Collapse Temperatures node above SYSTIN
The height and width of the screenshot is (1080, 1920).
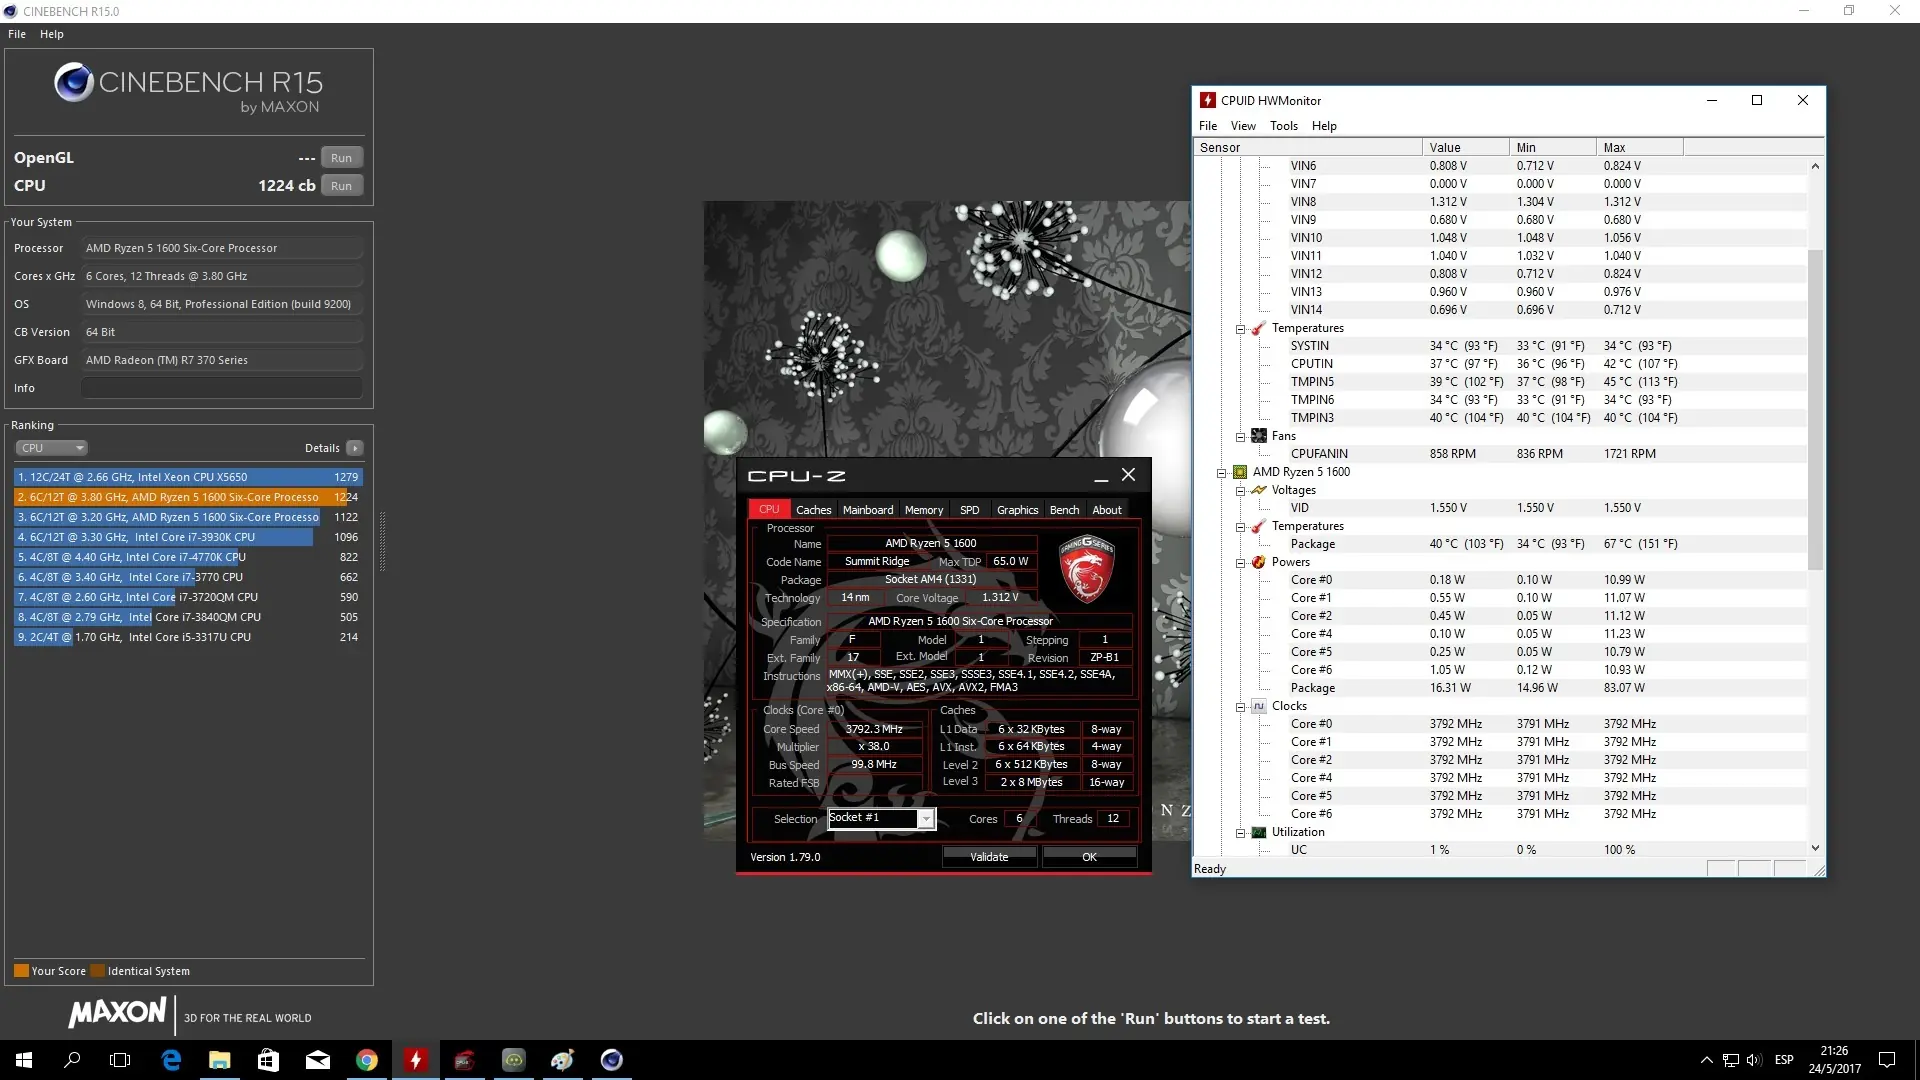pos(1240,329)
